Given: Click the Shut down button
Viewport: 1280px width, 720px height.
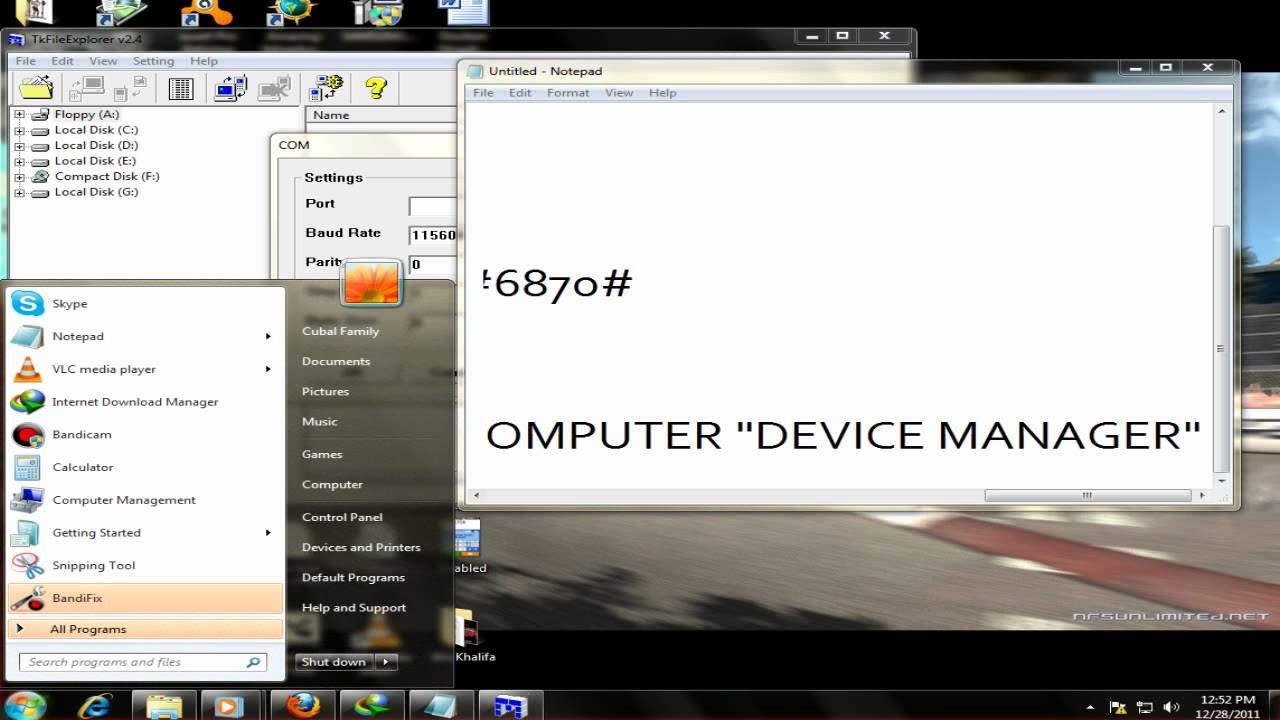Looking at the screenshot, I should (334, 662).
